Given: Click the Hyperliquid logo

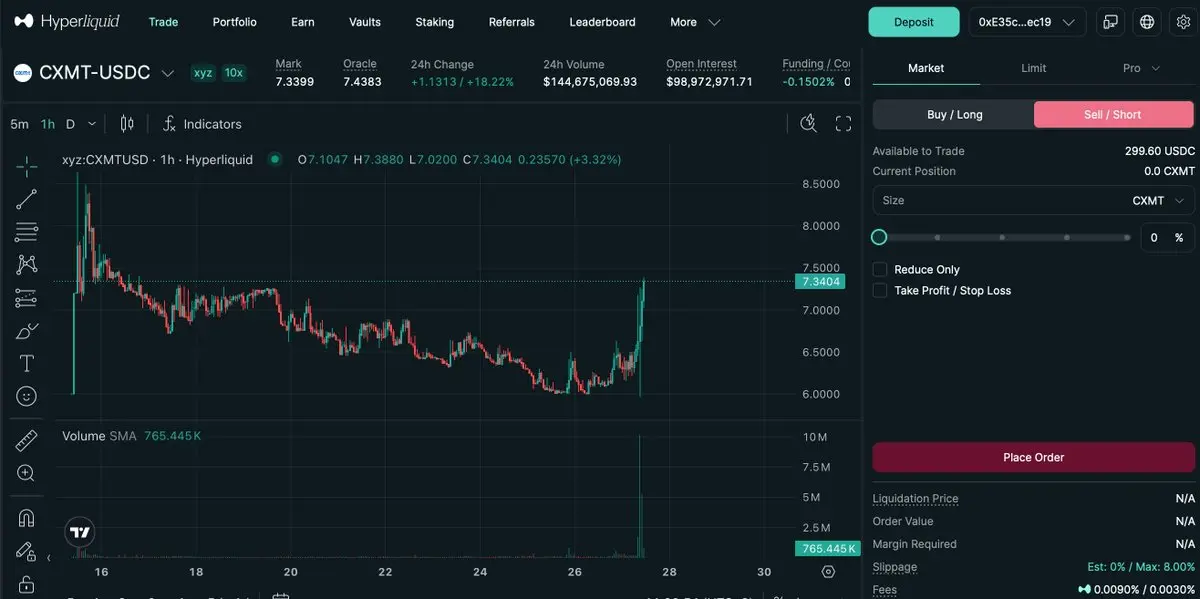Looking at the screenshot, I should (x=67, y=21).
